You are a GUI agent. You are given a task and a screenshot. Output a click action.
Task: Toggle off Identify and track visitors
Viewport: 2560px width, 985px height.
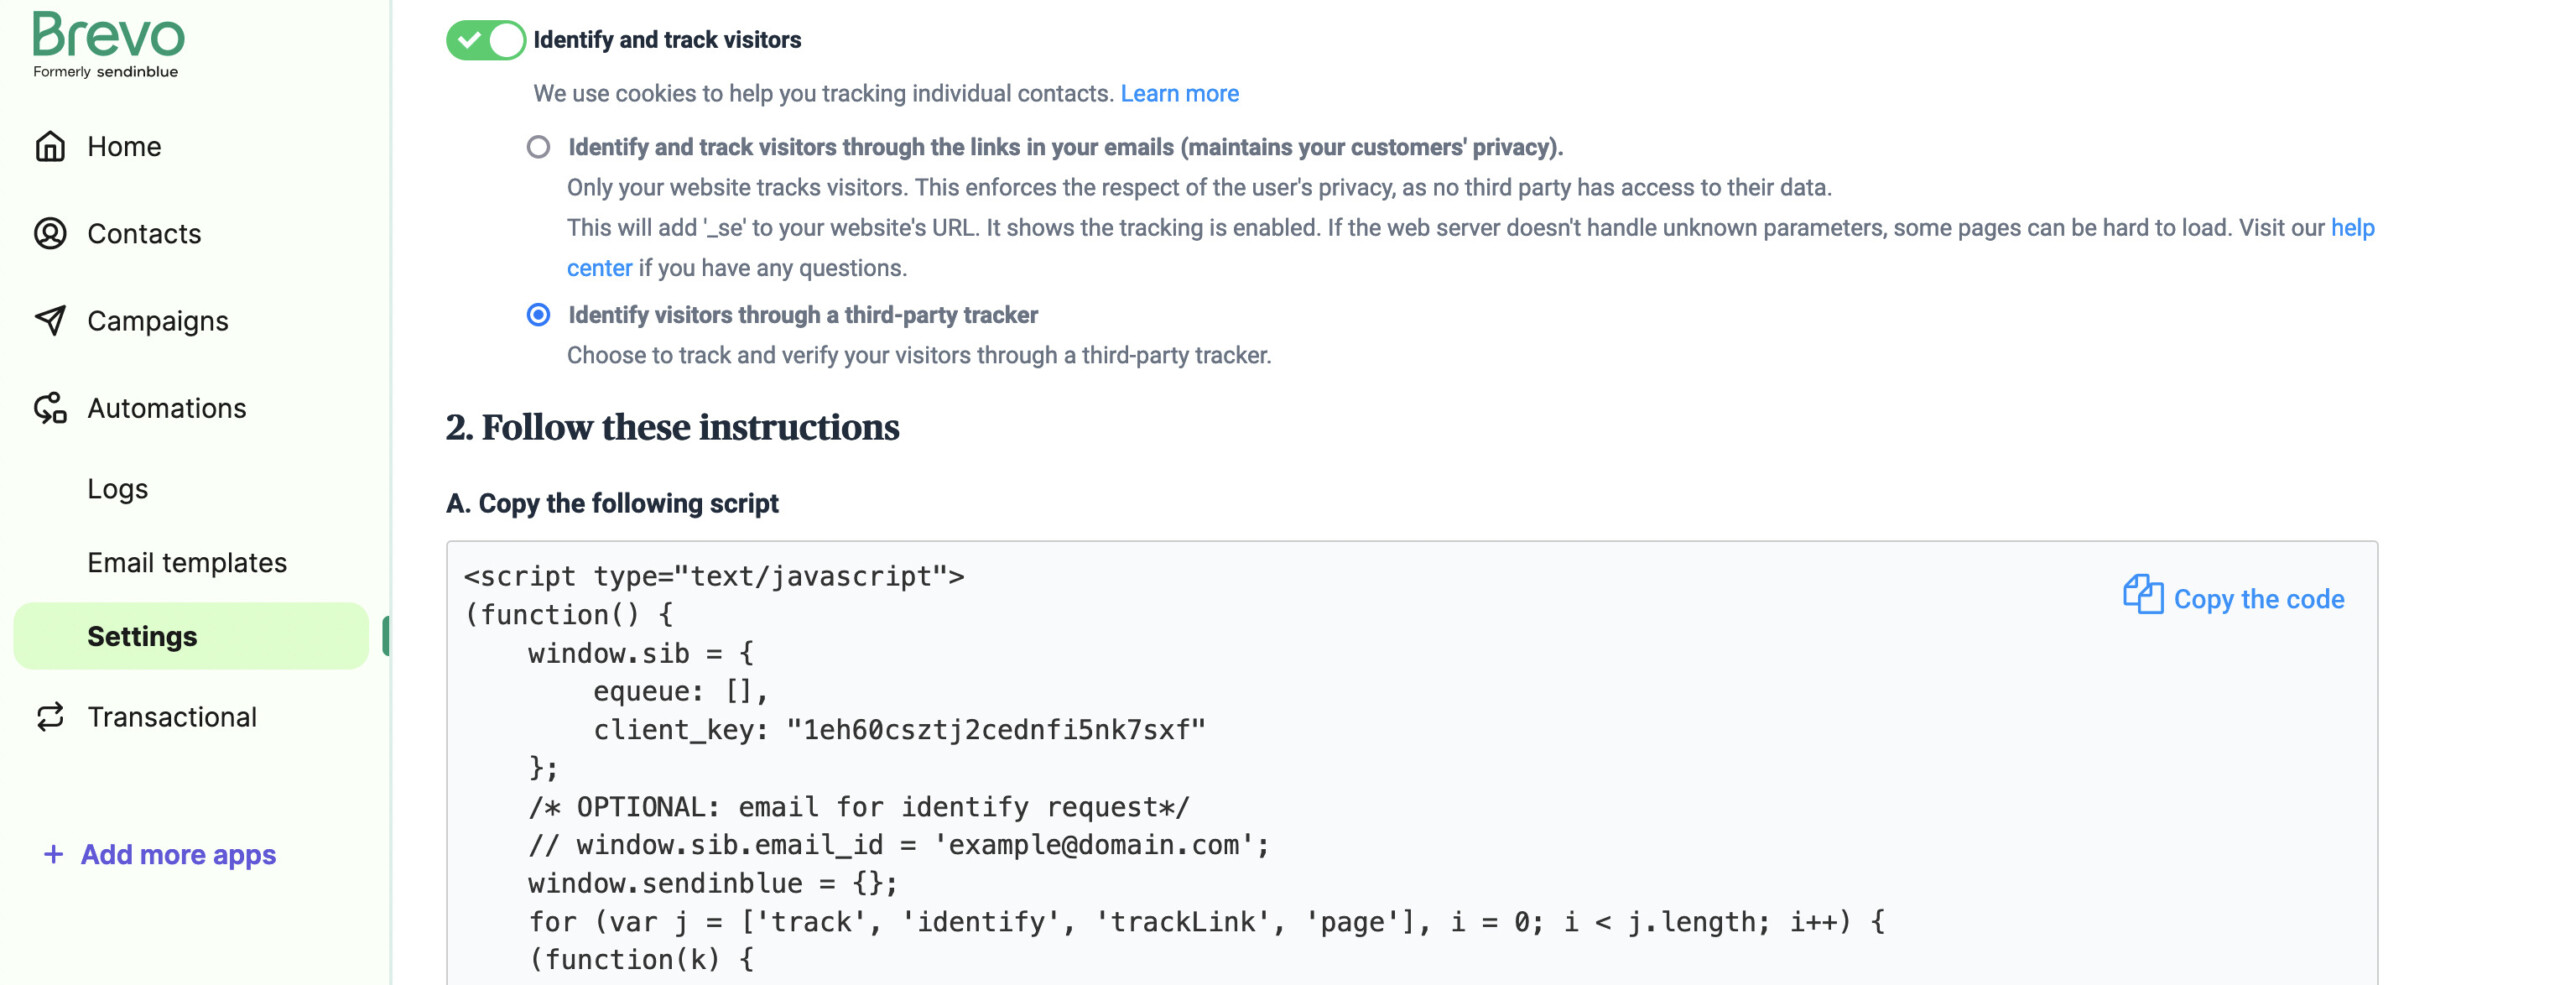pos(485,40)
